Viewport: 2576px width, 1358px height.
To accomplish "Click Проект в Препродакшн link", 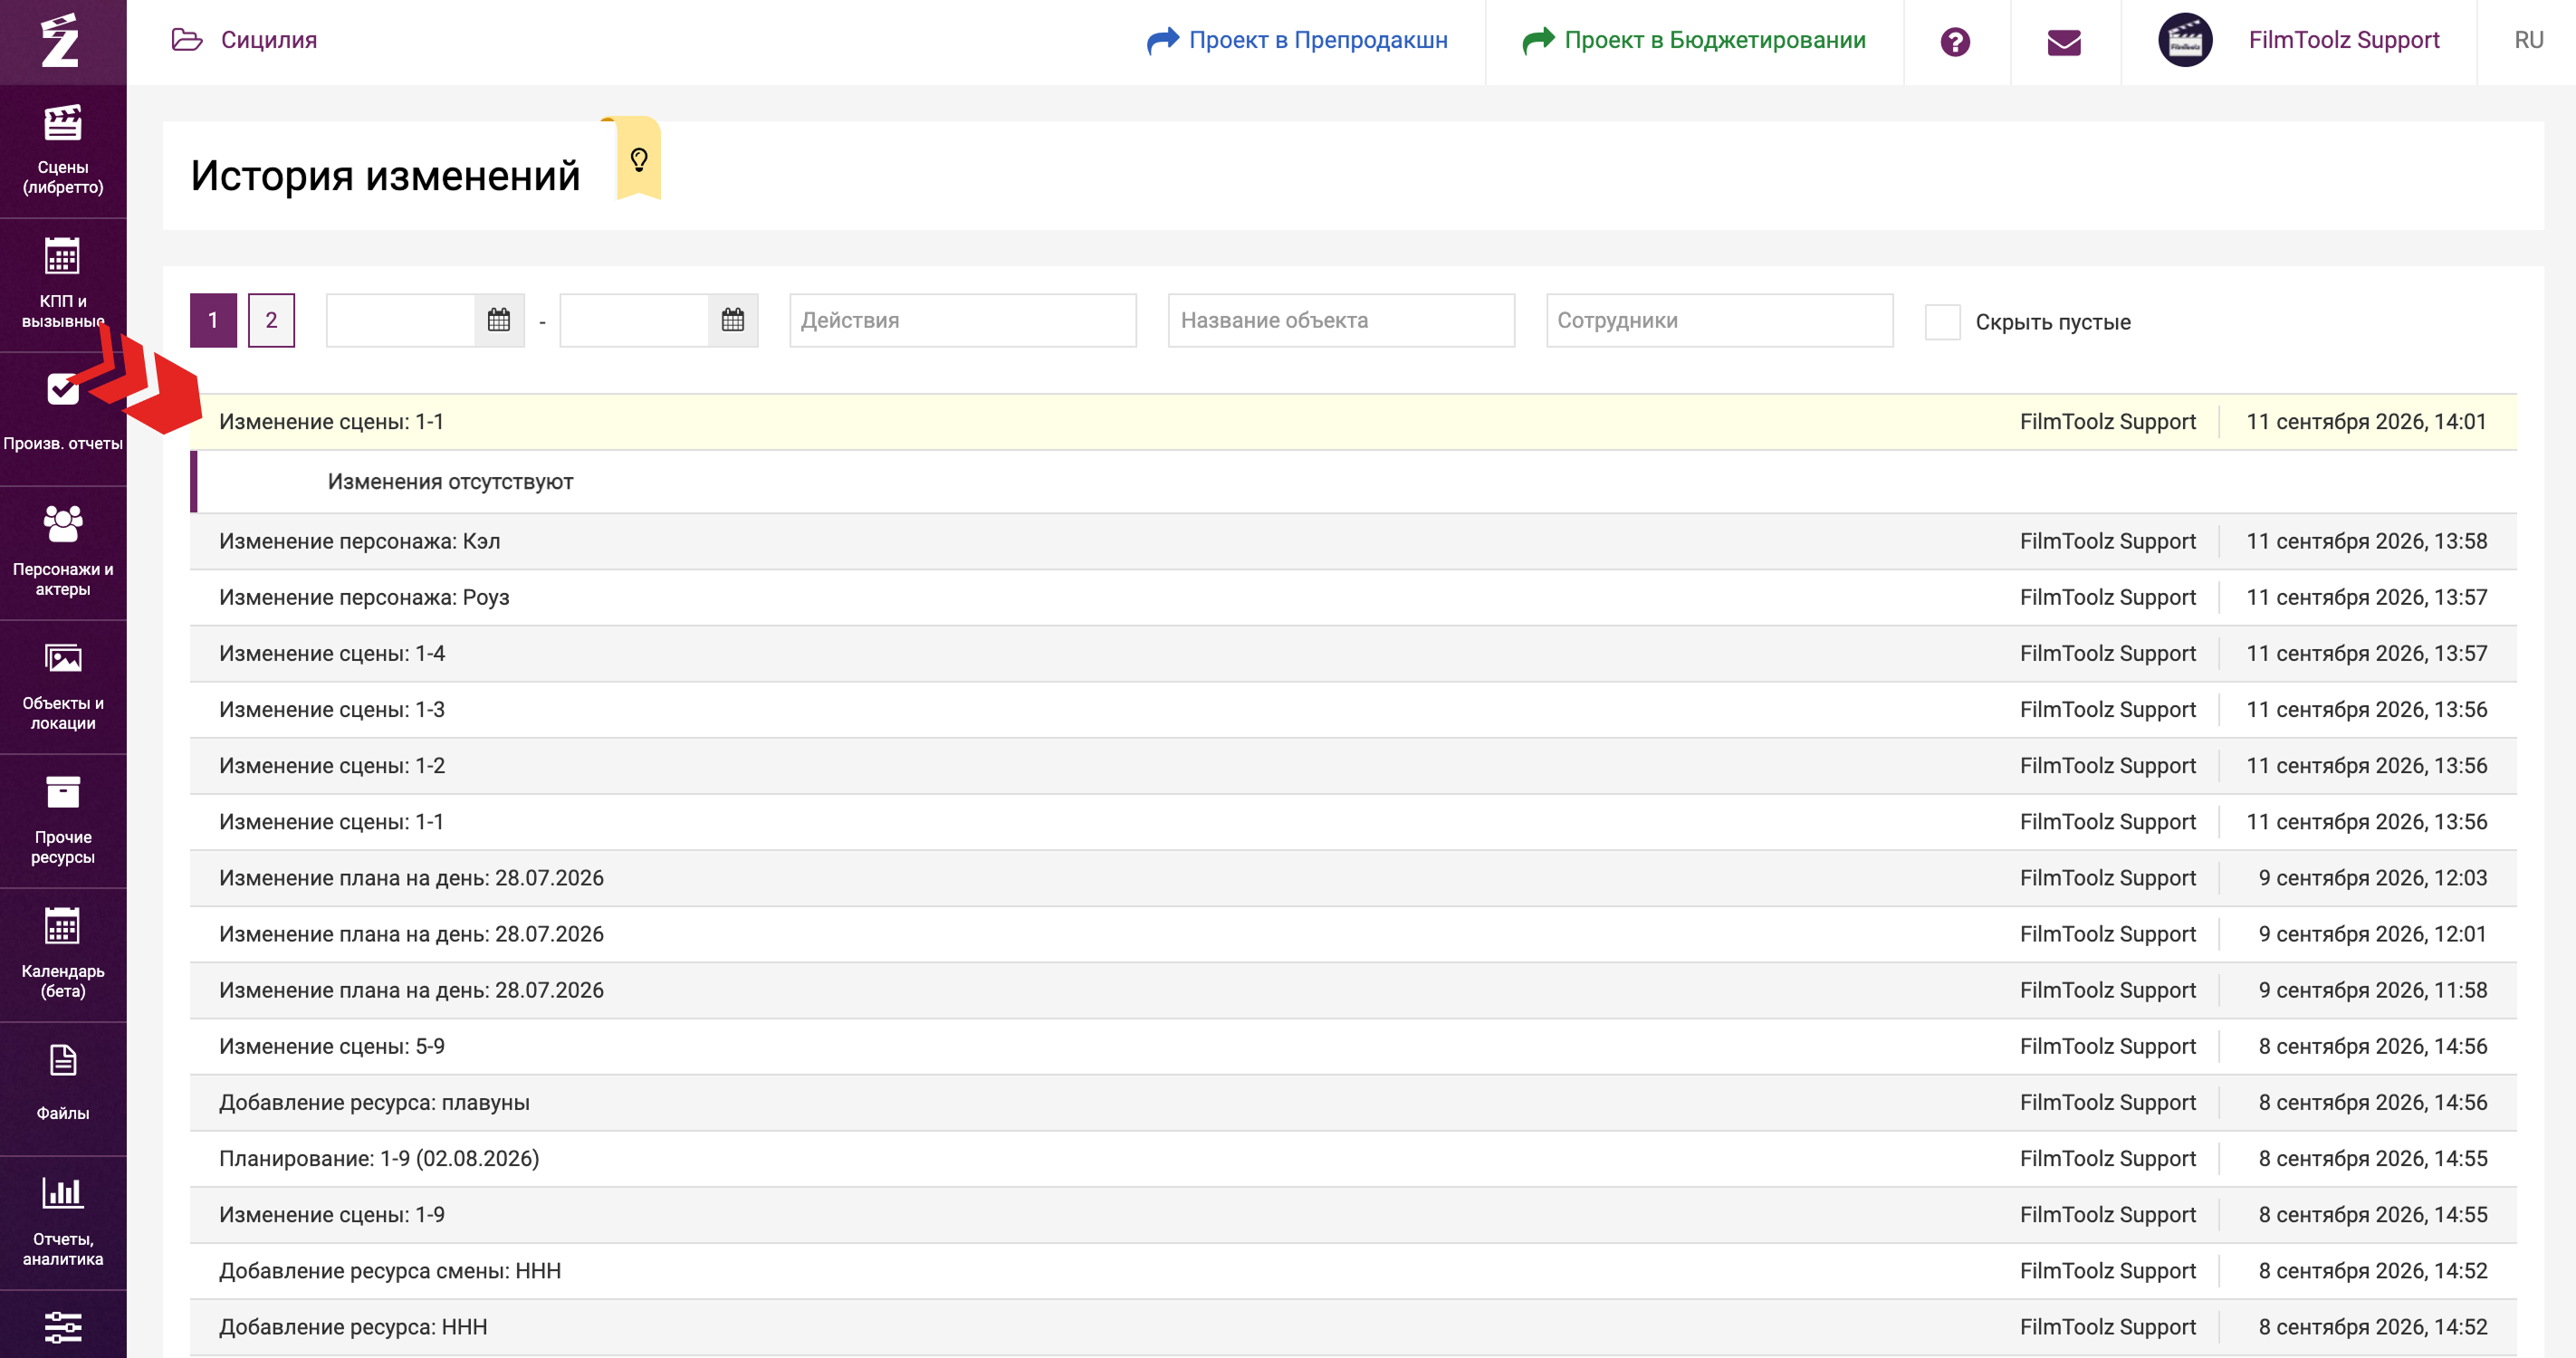I will [1297, 40].
